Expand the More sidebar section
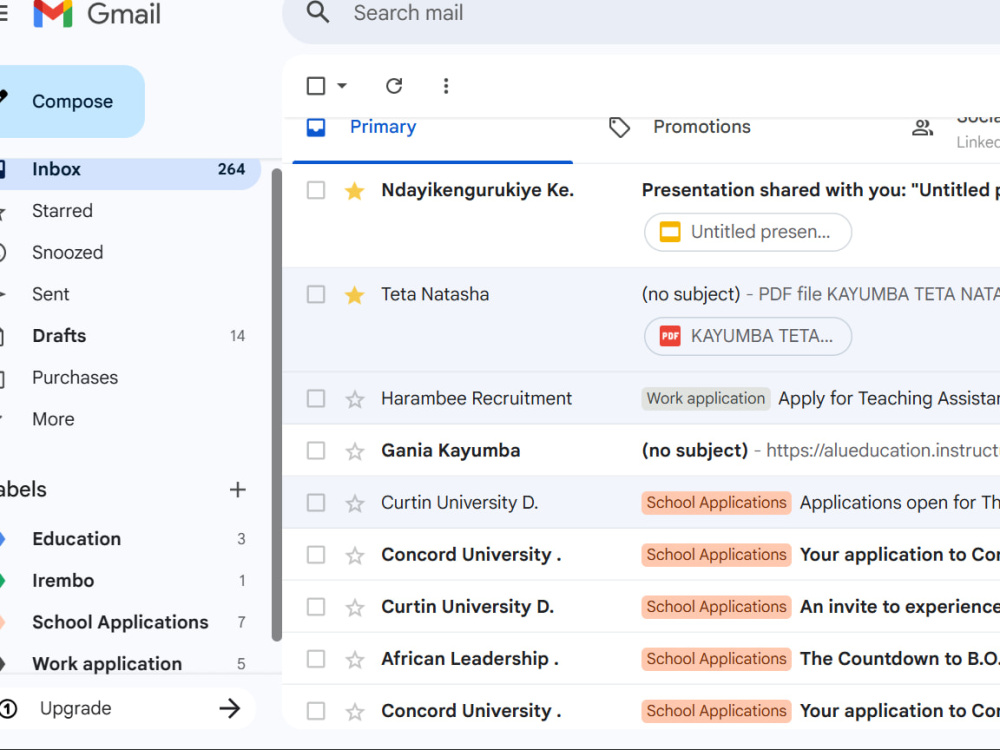 [x=53, y=419]
